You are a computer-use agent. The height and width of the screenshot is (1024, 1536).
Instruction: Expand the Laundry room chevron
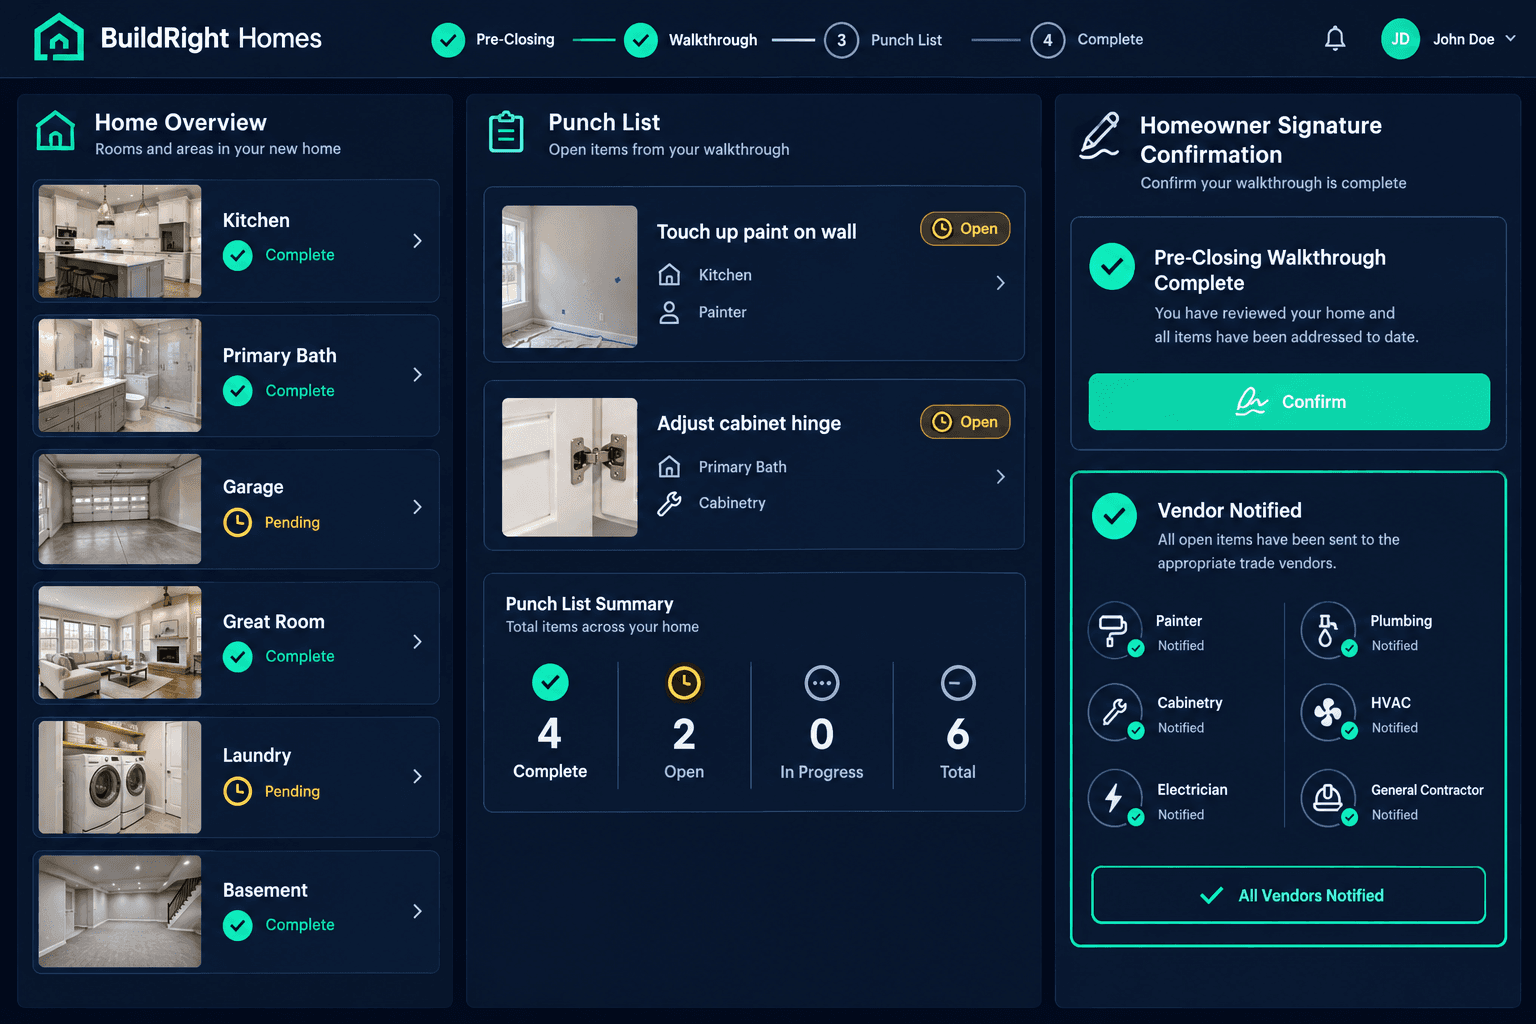[417, 776]
